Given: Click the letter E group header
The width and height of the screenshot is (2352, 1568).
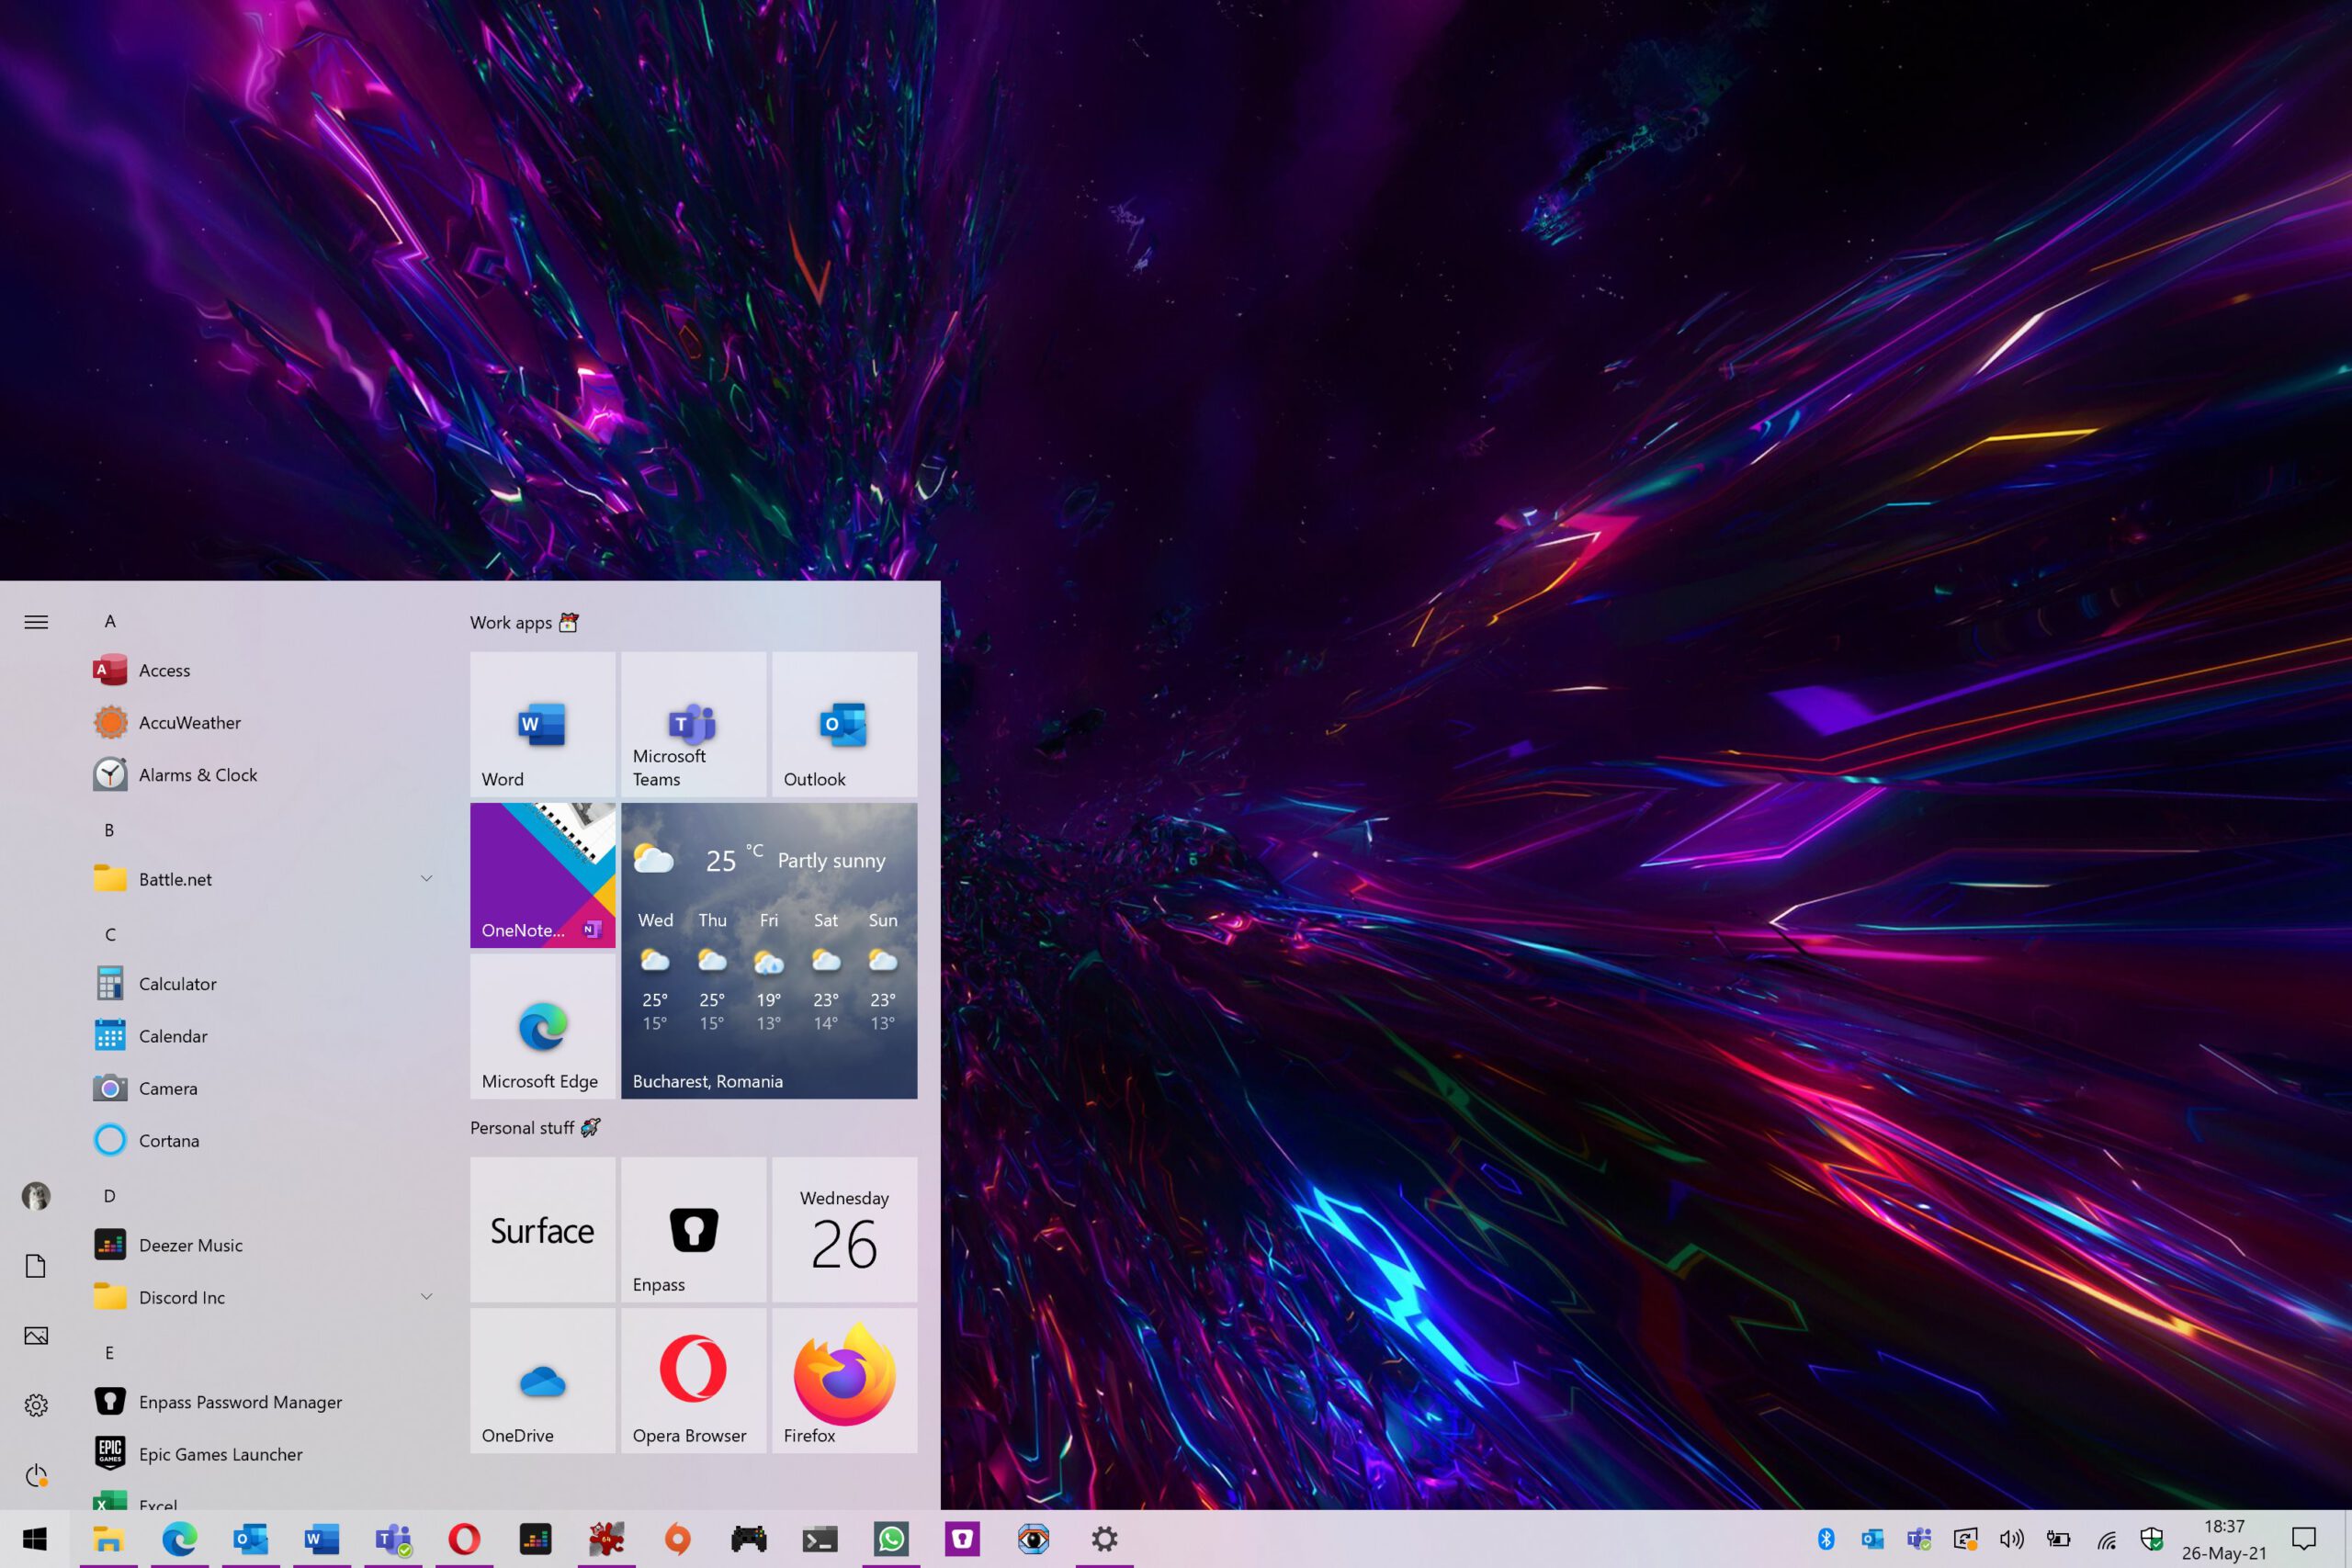Looking at the screenshot, I should (109, 1353).
